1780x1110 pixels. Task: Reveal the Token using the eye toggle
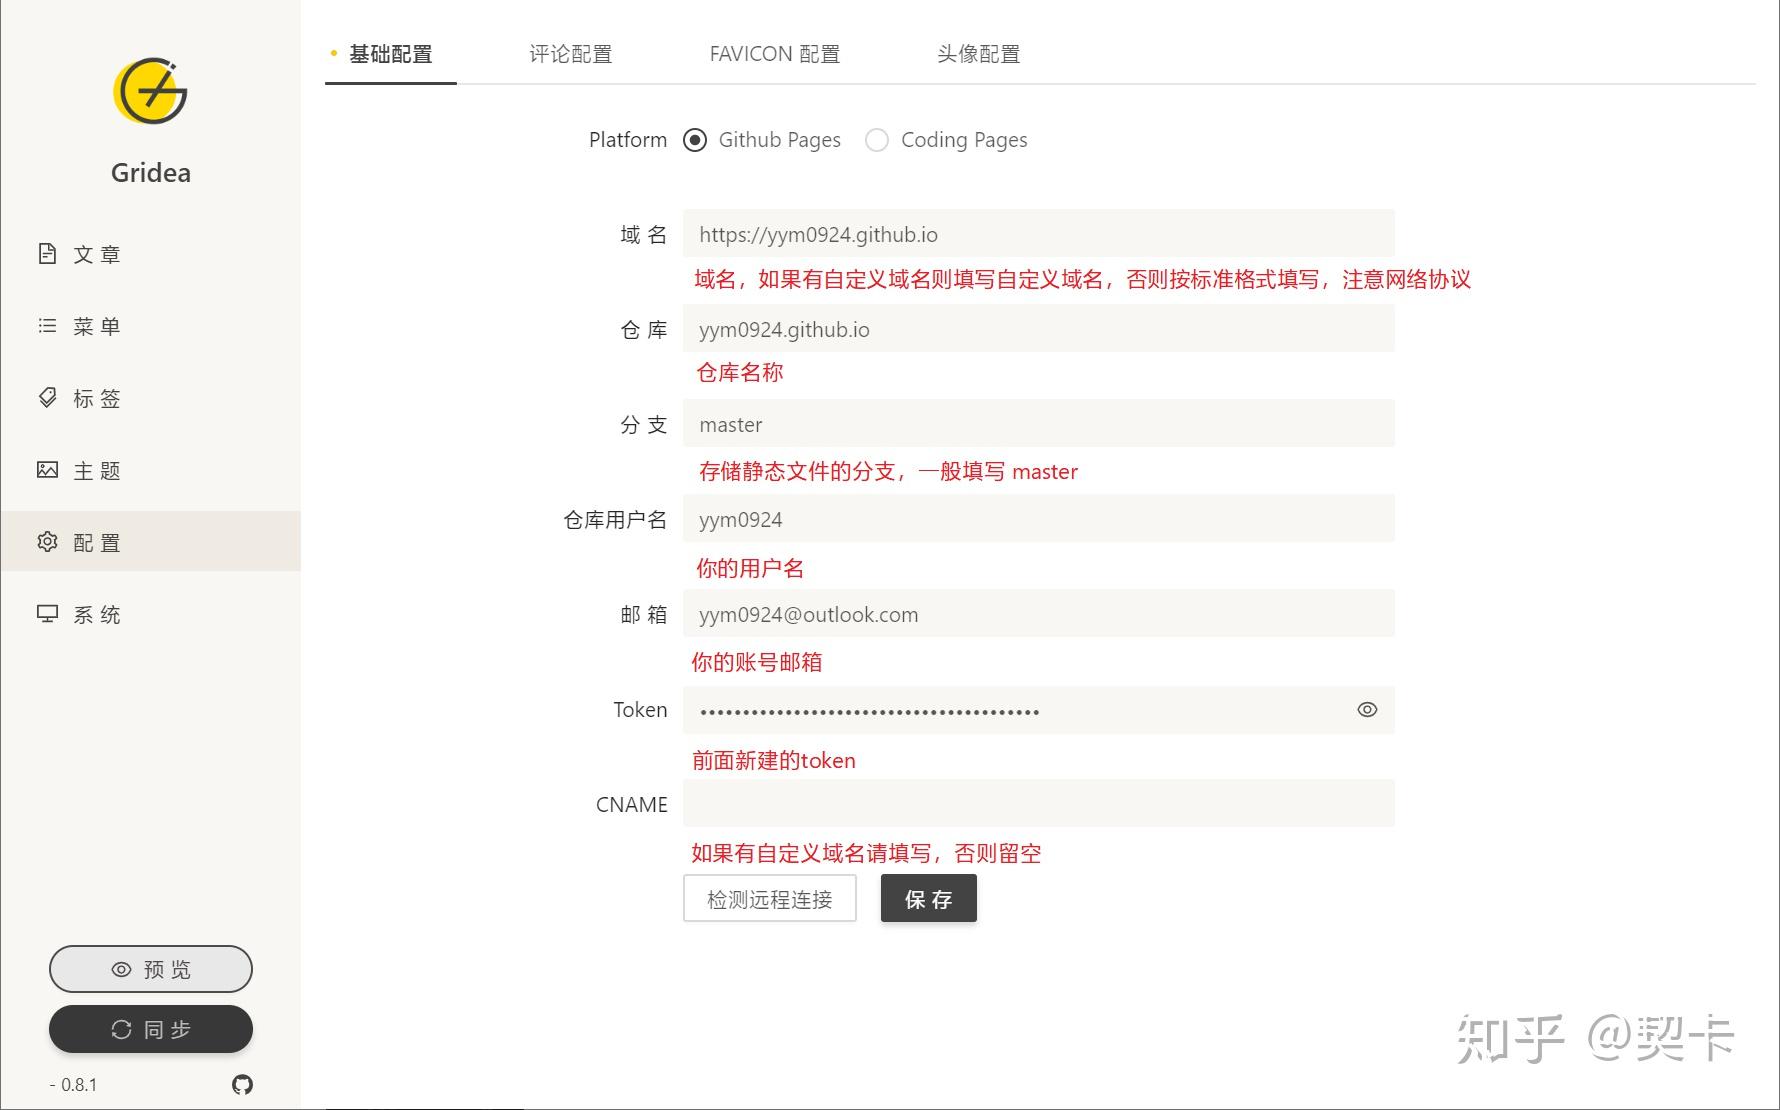[1366, 709]
